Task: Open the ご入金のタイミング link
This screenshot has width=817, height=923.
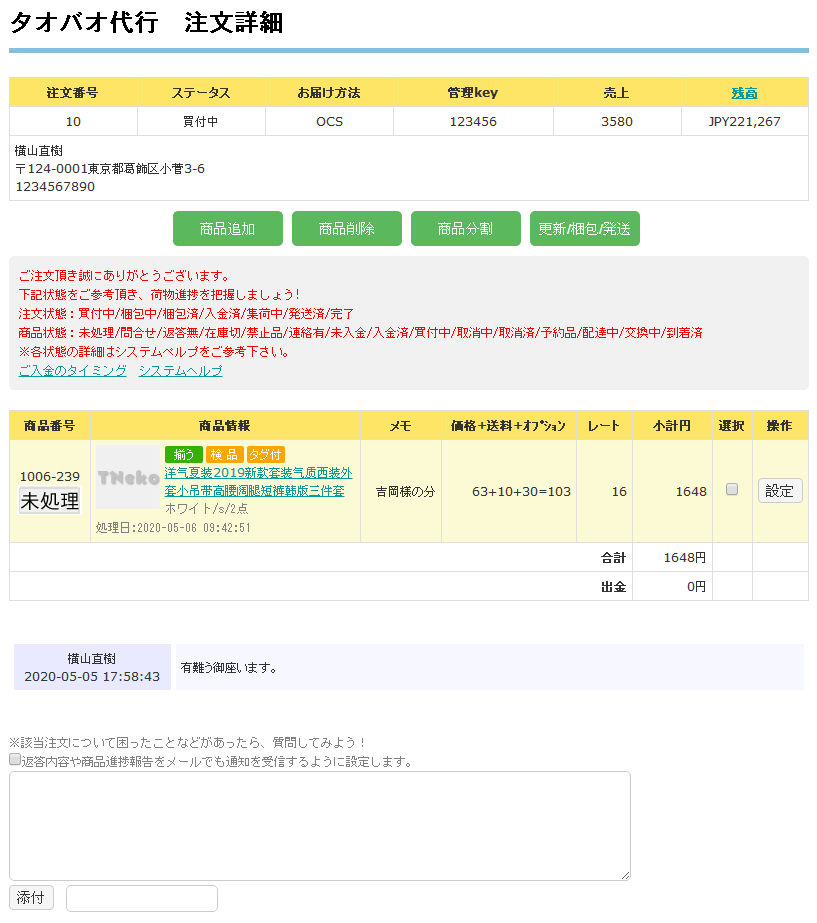Action: point(72,371)
